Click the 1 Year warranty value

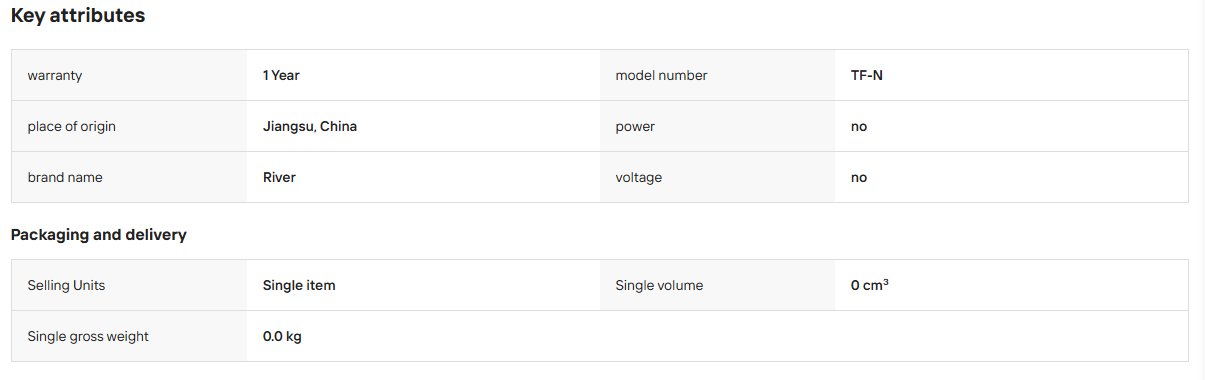tap(281, 76)
